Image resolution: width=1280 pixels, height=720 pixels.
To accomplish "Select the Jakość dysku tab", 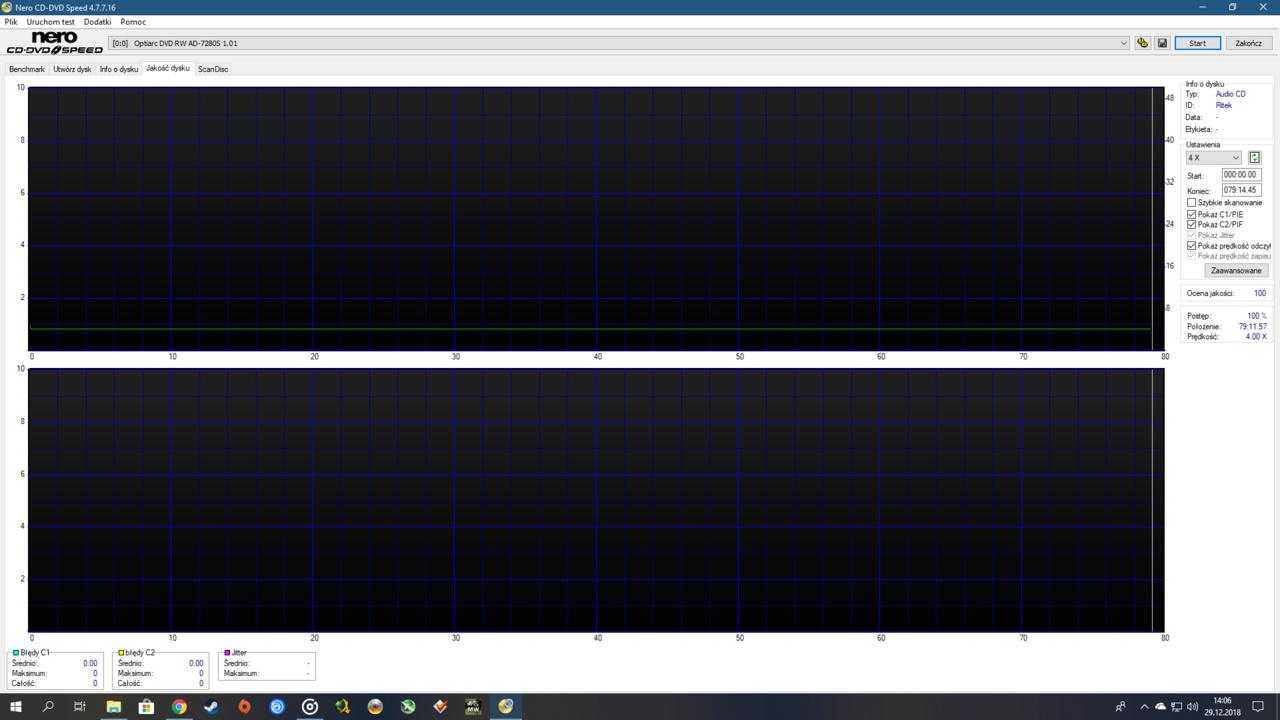I will tap(167, 68).
